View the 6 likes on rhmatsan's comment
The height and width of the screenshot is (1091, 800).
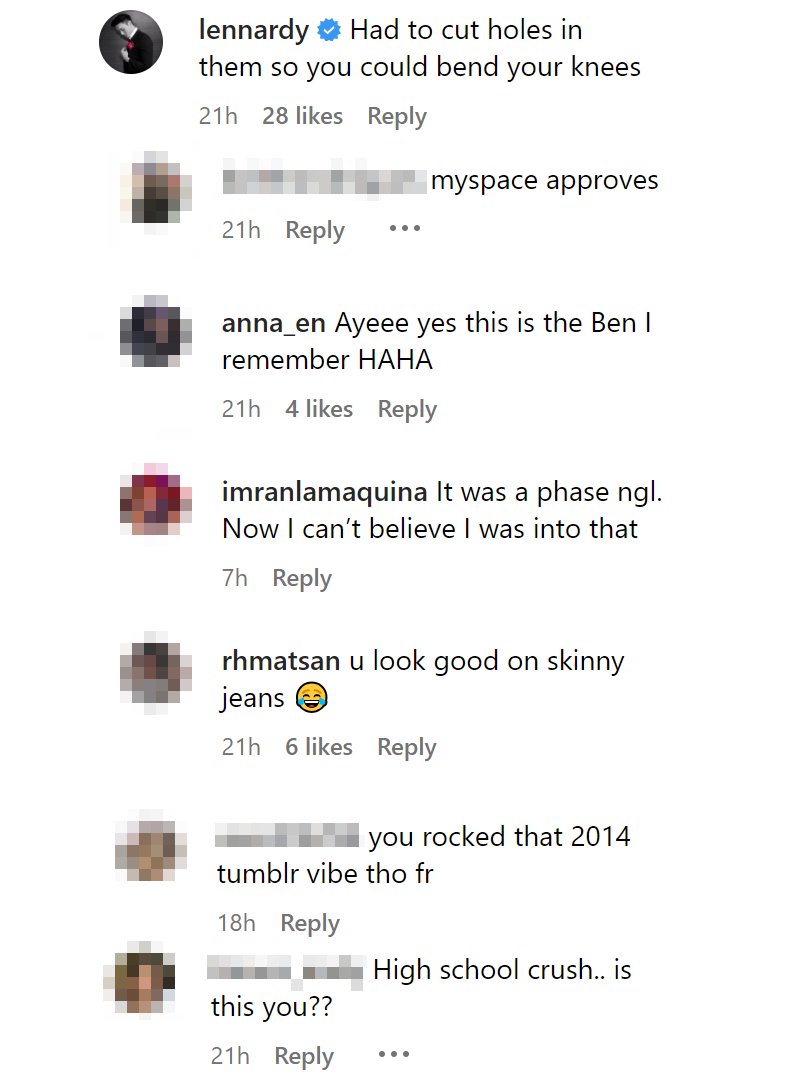click(319, 747)
